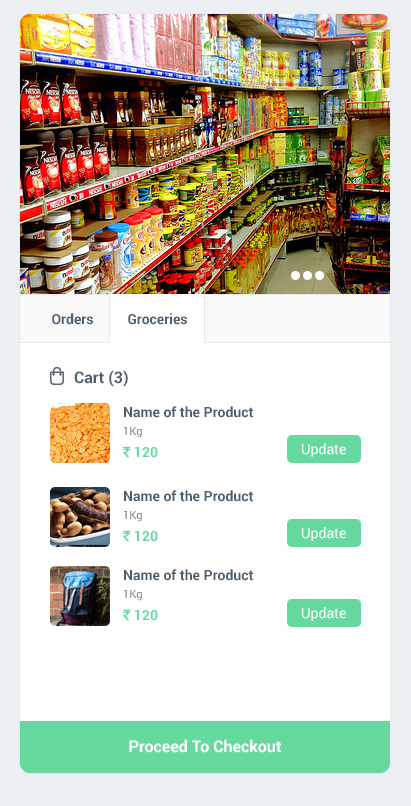
Task: Select the middle carousel dot indicator
Action: [x=307, y=276]
